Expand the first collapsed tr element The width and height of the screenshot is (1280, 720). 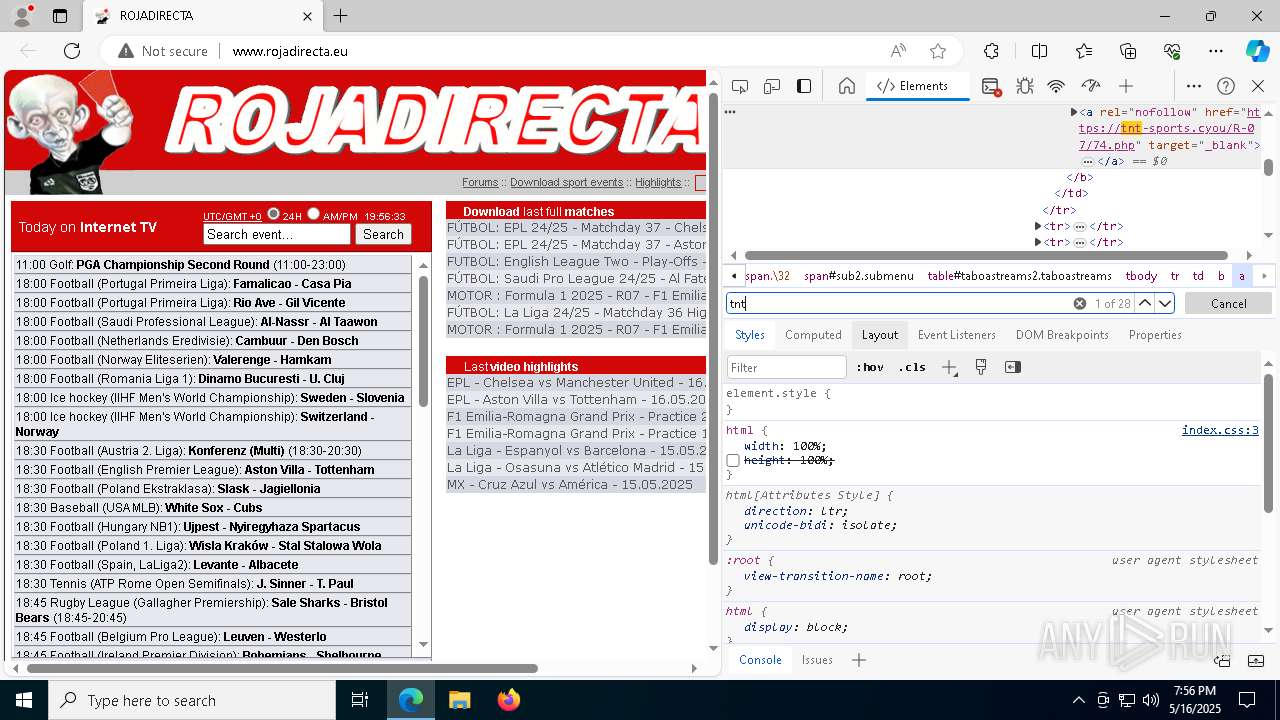pos(1038,226)
